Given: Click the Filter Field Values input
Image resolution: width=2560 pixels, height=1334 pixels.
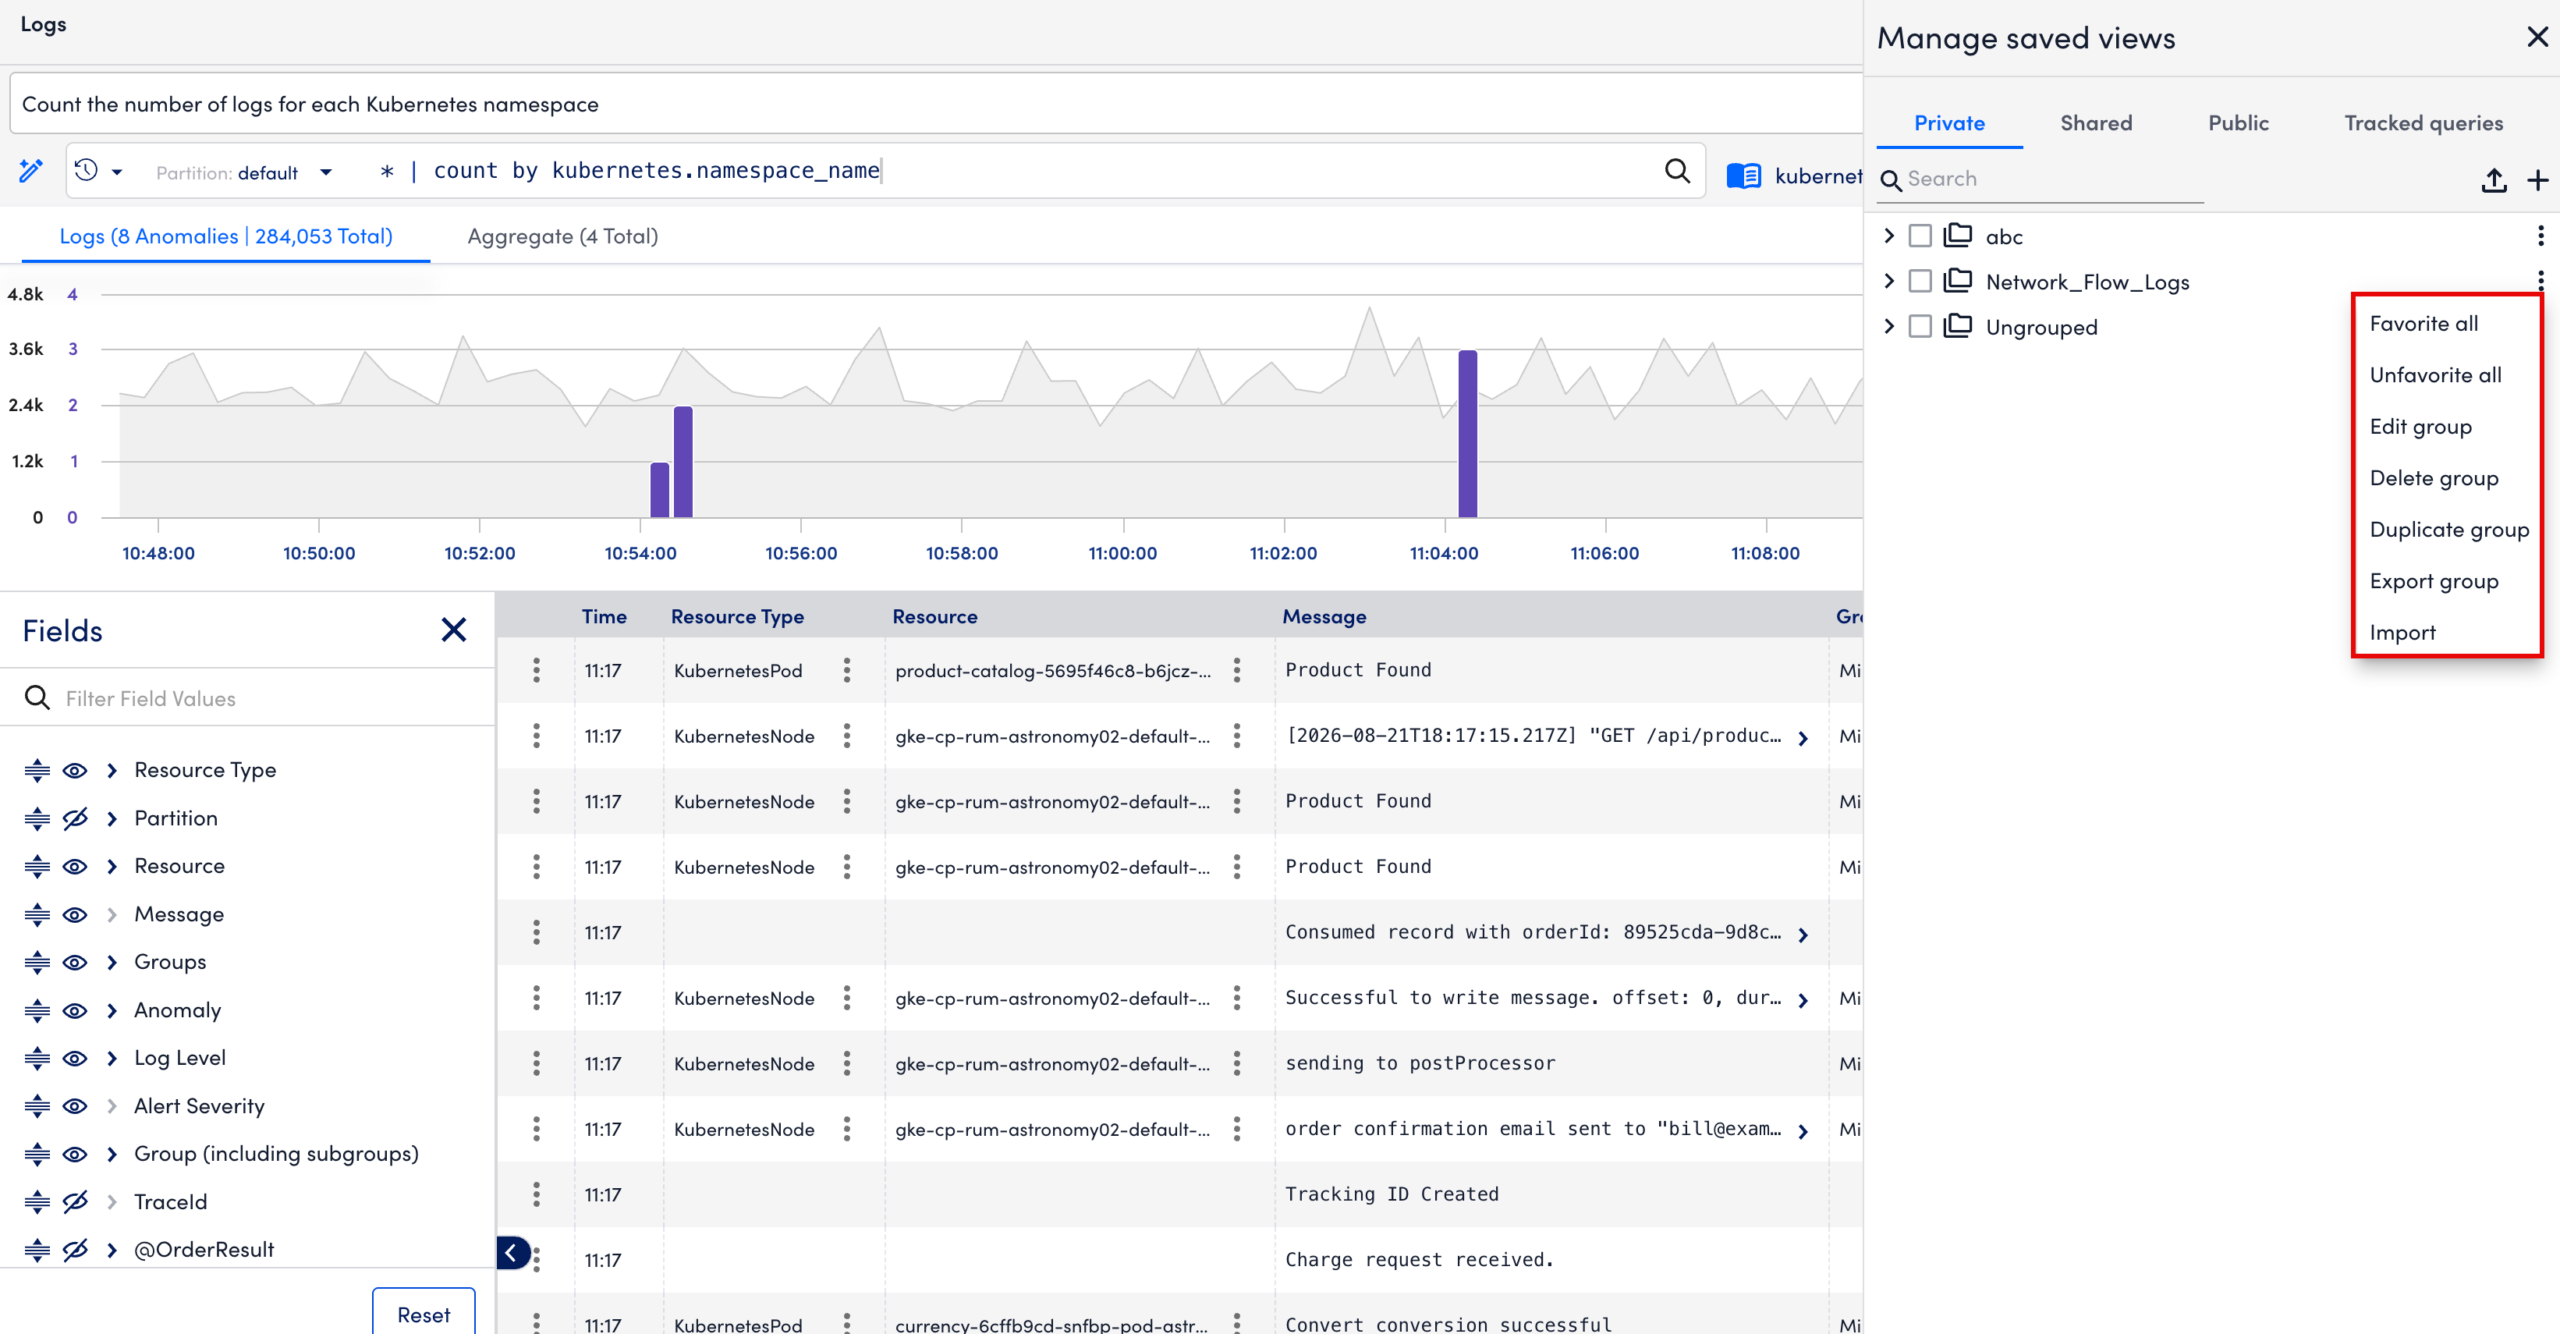Looking at the screenshot, I should 248,698.
